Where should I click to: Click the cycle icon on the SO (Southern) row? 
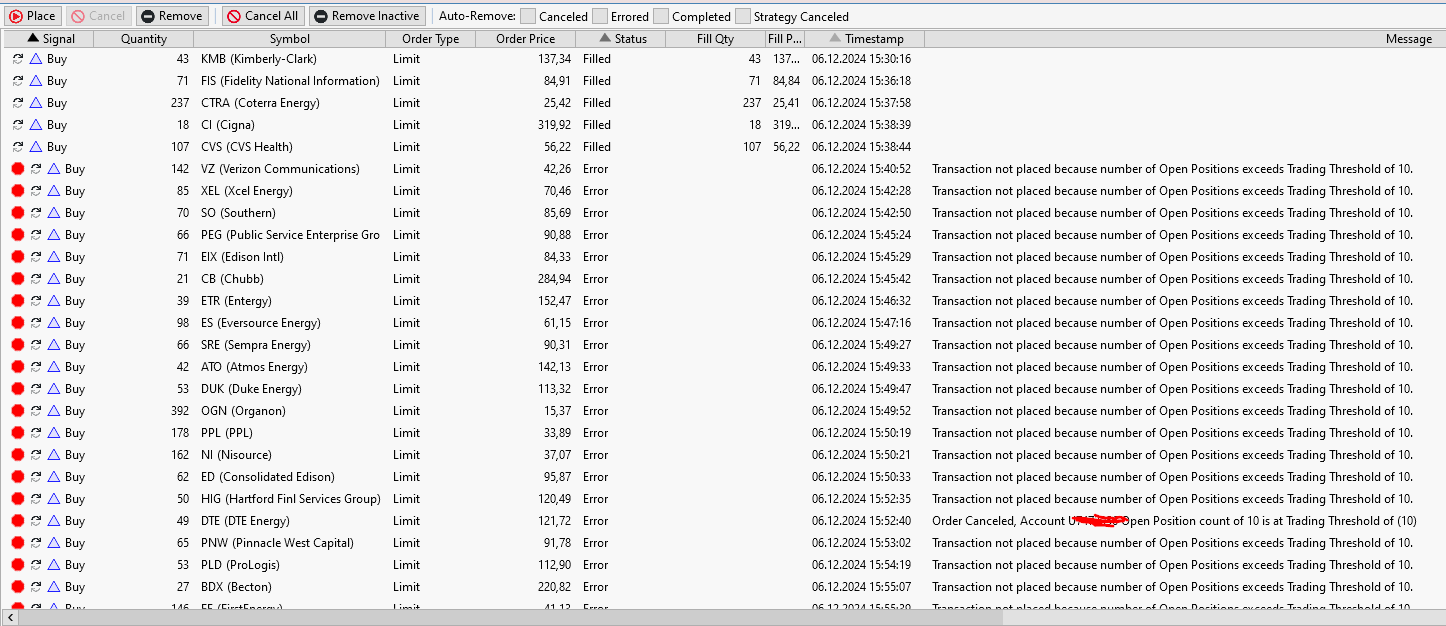coord(36,213)
